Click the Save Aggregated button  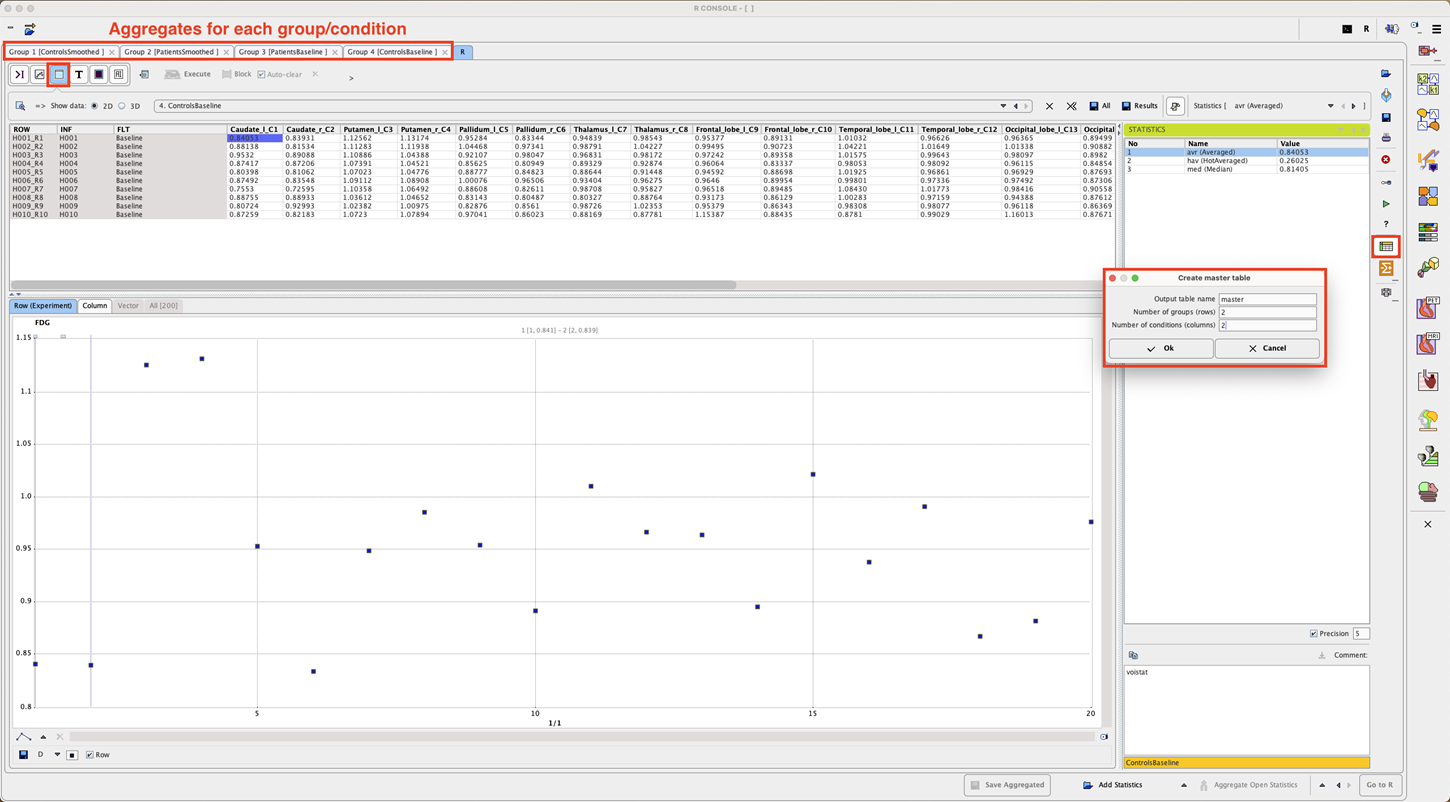coord(1007,785)
